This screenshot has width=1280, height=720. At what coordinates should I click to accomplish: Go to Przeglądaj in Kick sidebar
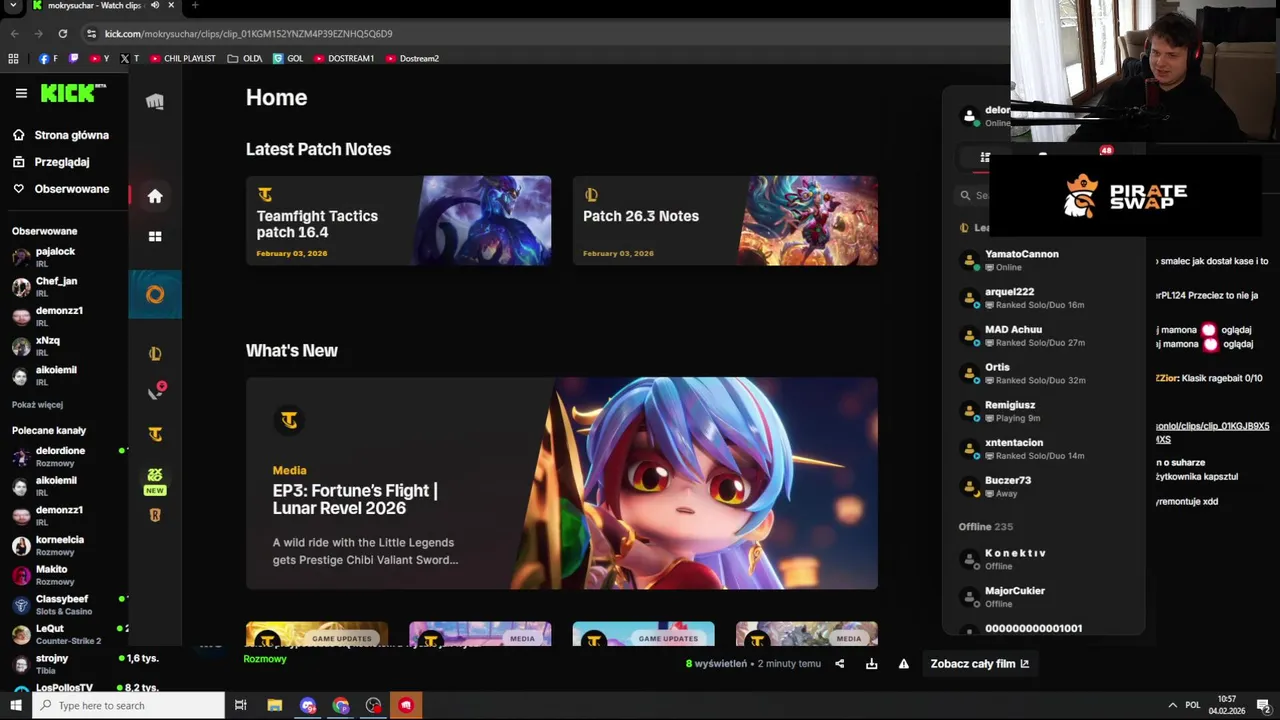click(x=51, y=162)
